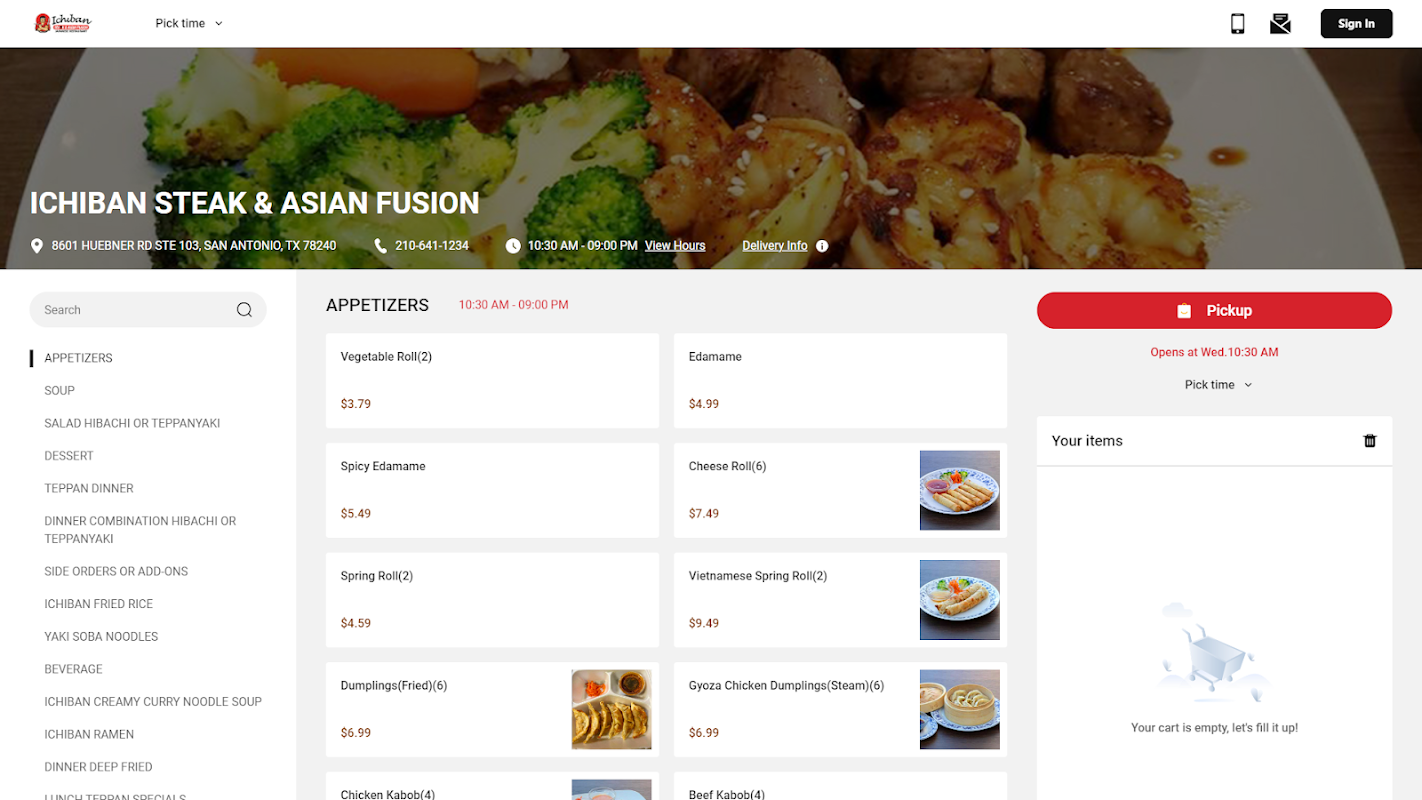Expand the Pick time selector under Pickup
This screenshot has height=800, width=1422.
1218,385
